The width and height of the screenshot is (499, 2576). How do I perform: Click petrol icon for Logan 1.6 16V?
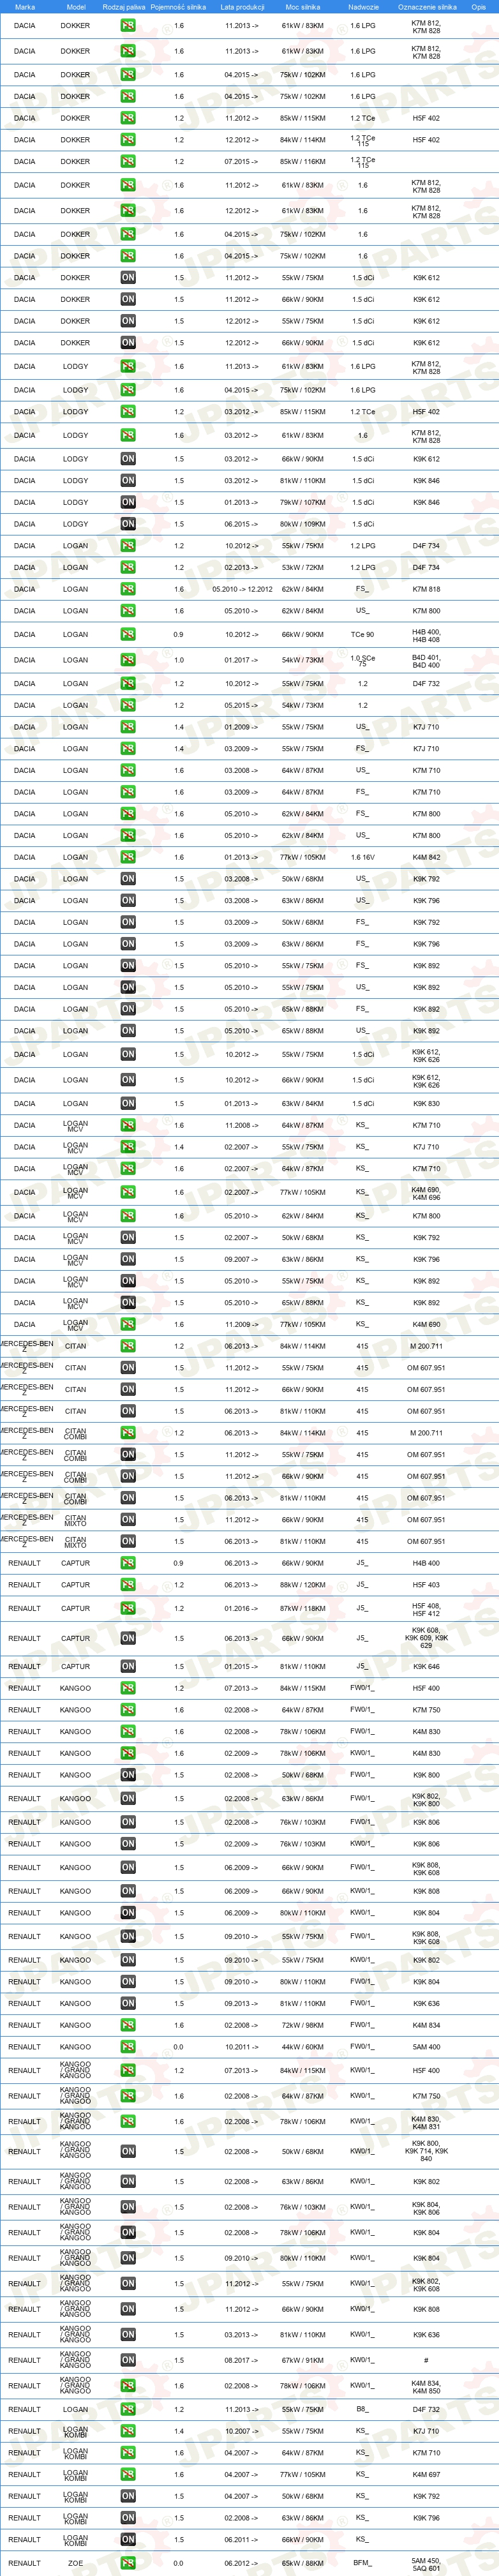pyautogui.click(x=128, y=857)
